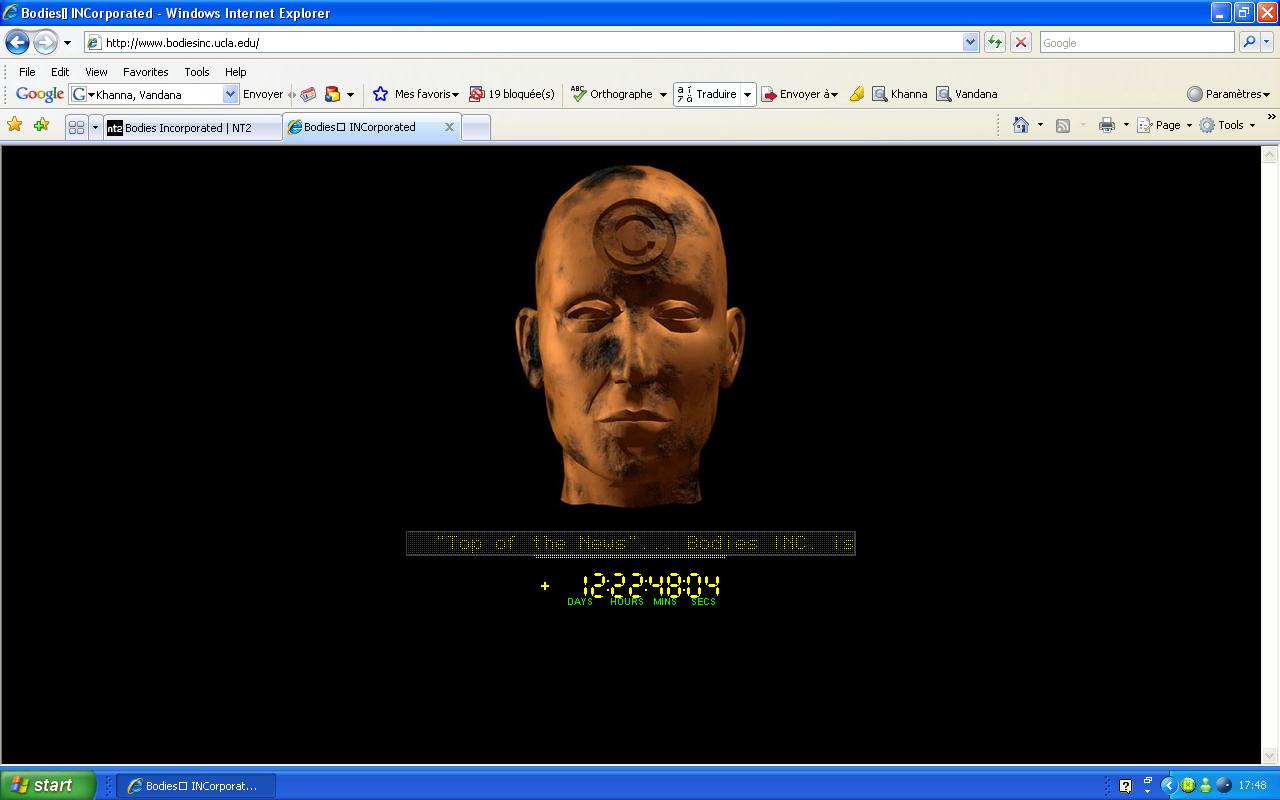Click the Google toolbar search field

point(158,94)
